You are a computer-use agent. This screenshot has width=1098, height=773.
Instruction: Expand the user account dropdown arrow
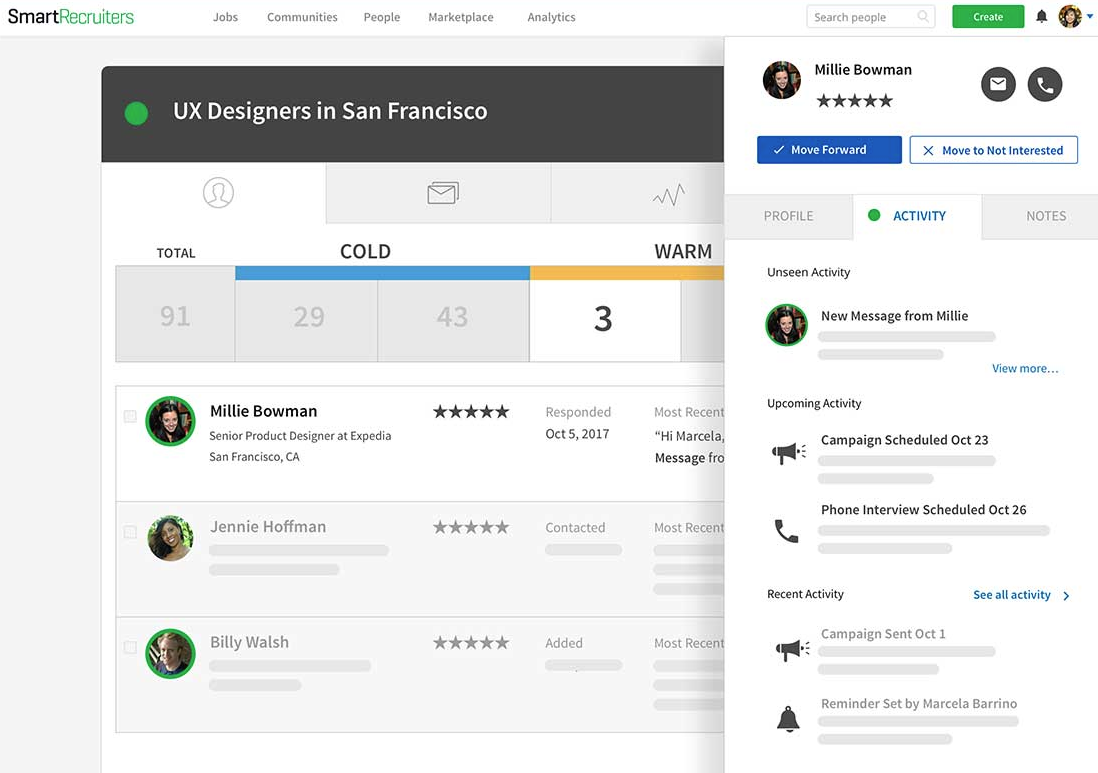[1090, 16]
